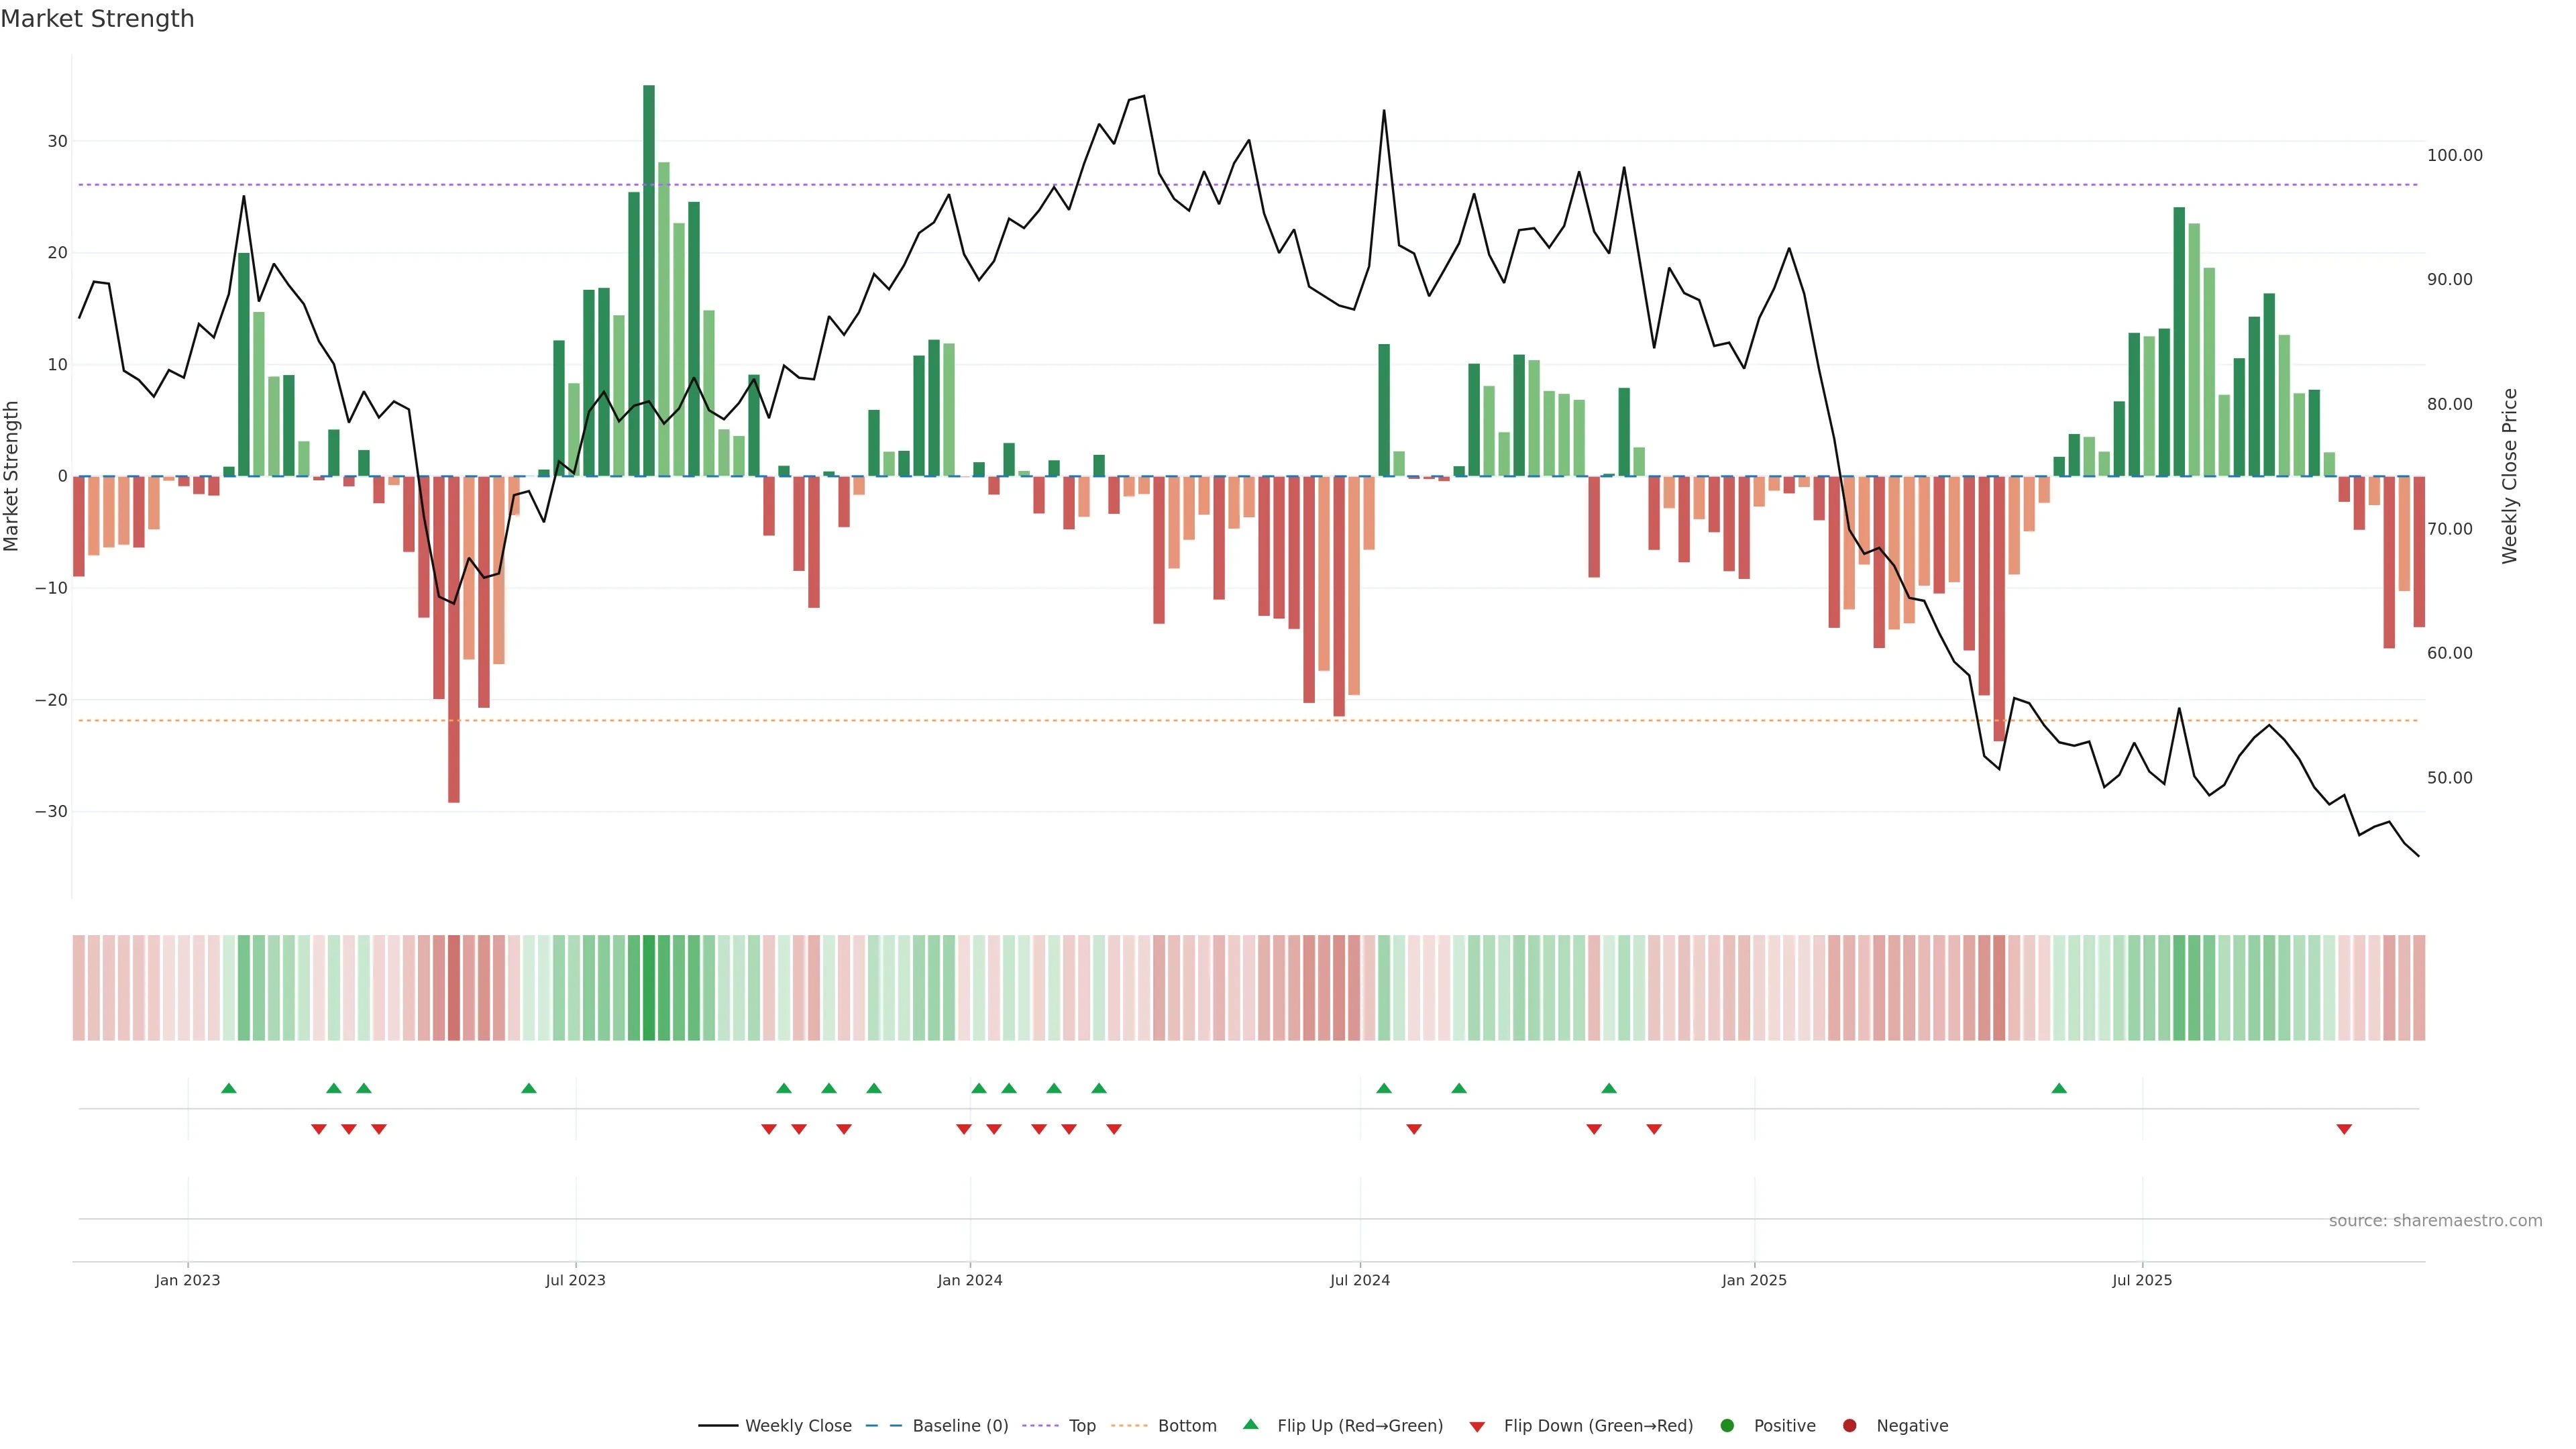Viewport: 2576px width, 1449px height.
Task: Click the darkest green heatmap strip cell
Action: tap(649, 987)
